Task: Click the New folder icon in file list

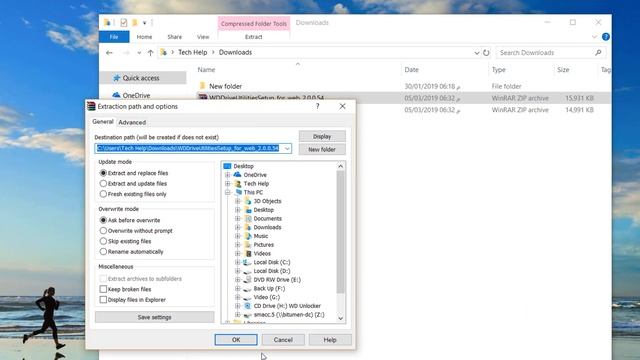Action: [x=202, y=86]
